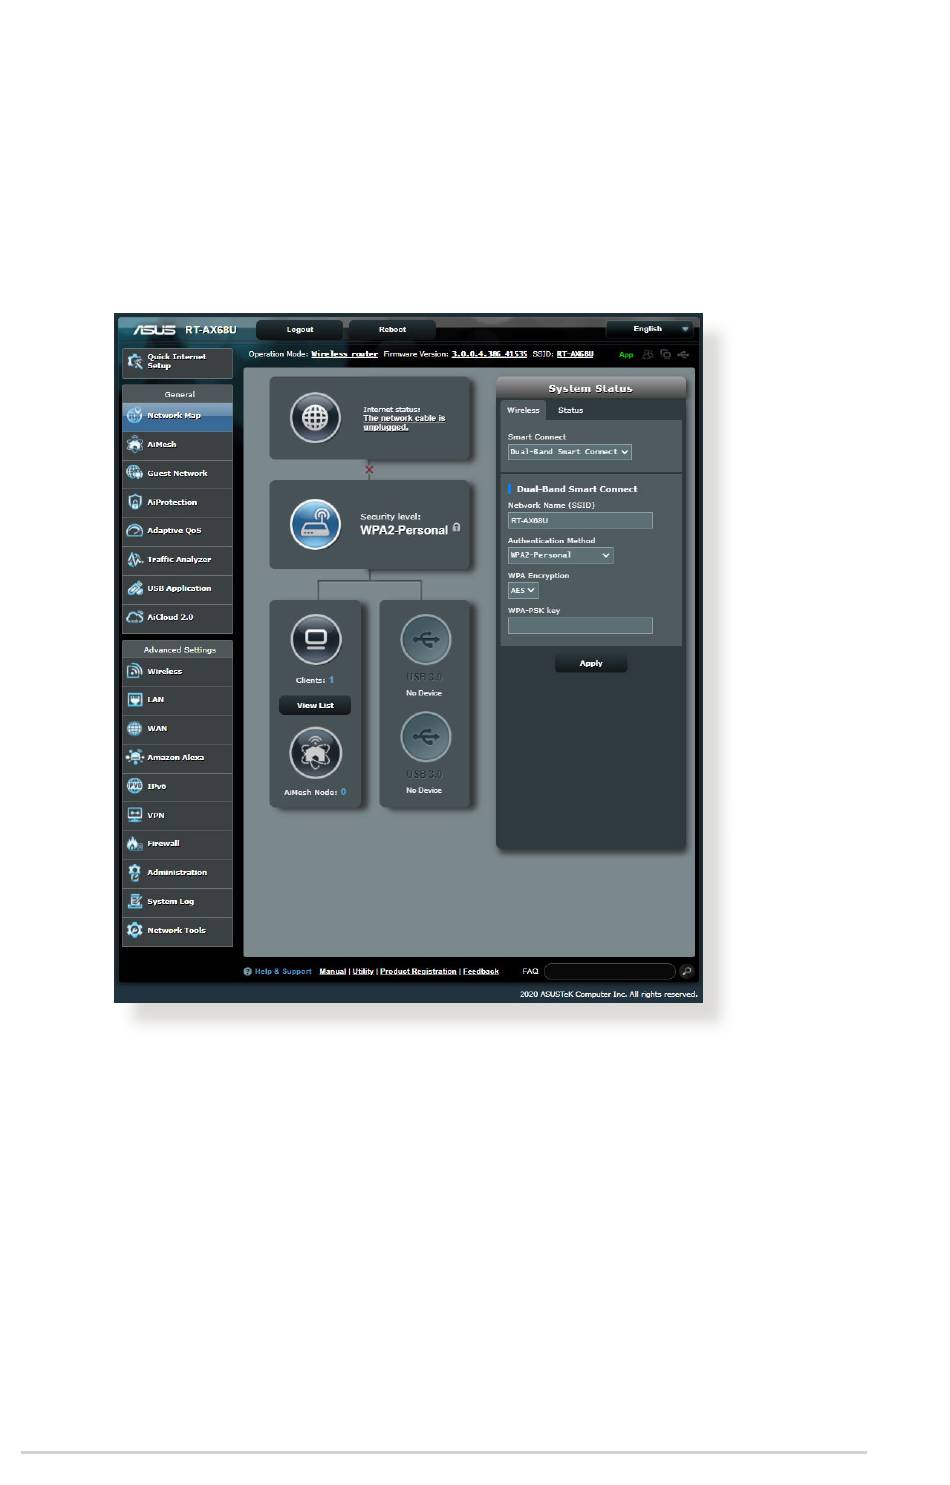
Task: Click the SSID RT-AX68U link in header
Action: tap(575, 355)
